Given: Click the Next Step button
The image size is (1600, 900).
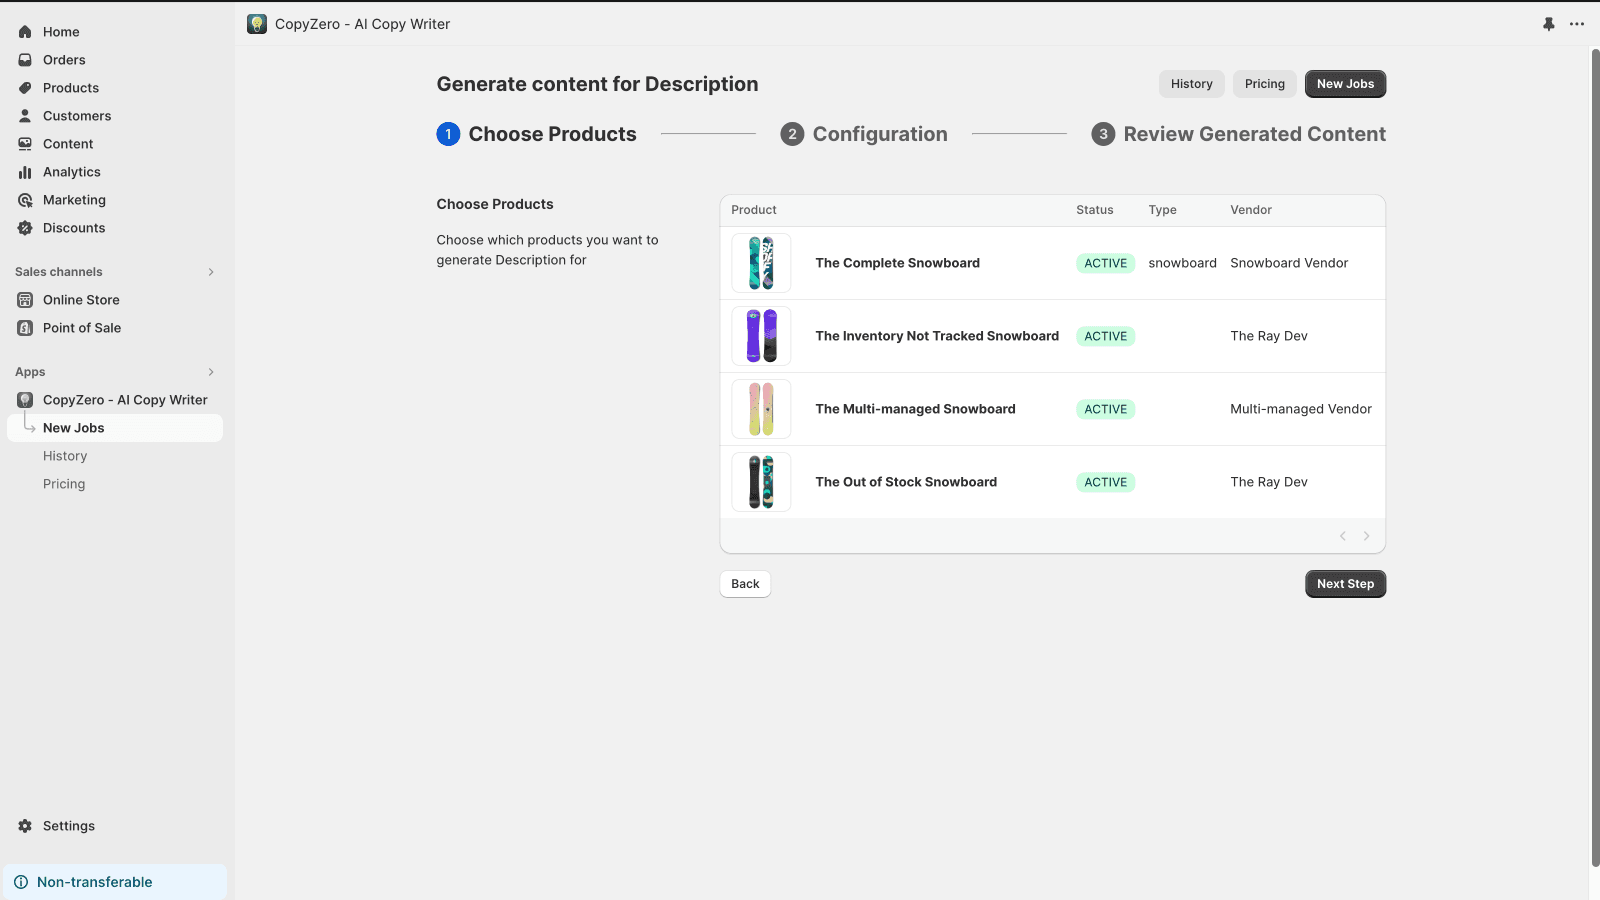Looking at the screenshot, I should pos(1345,584).
